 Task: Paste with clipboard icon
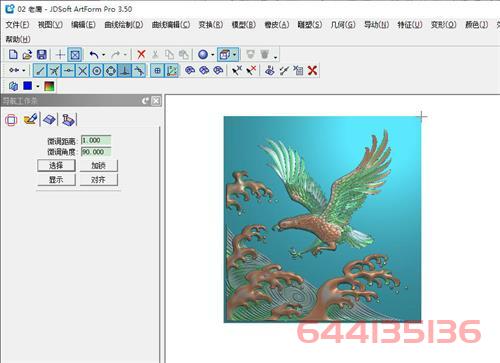pos(184,55)
